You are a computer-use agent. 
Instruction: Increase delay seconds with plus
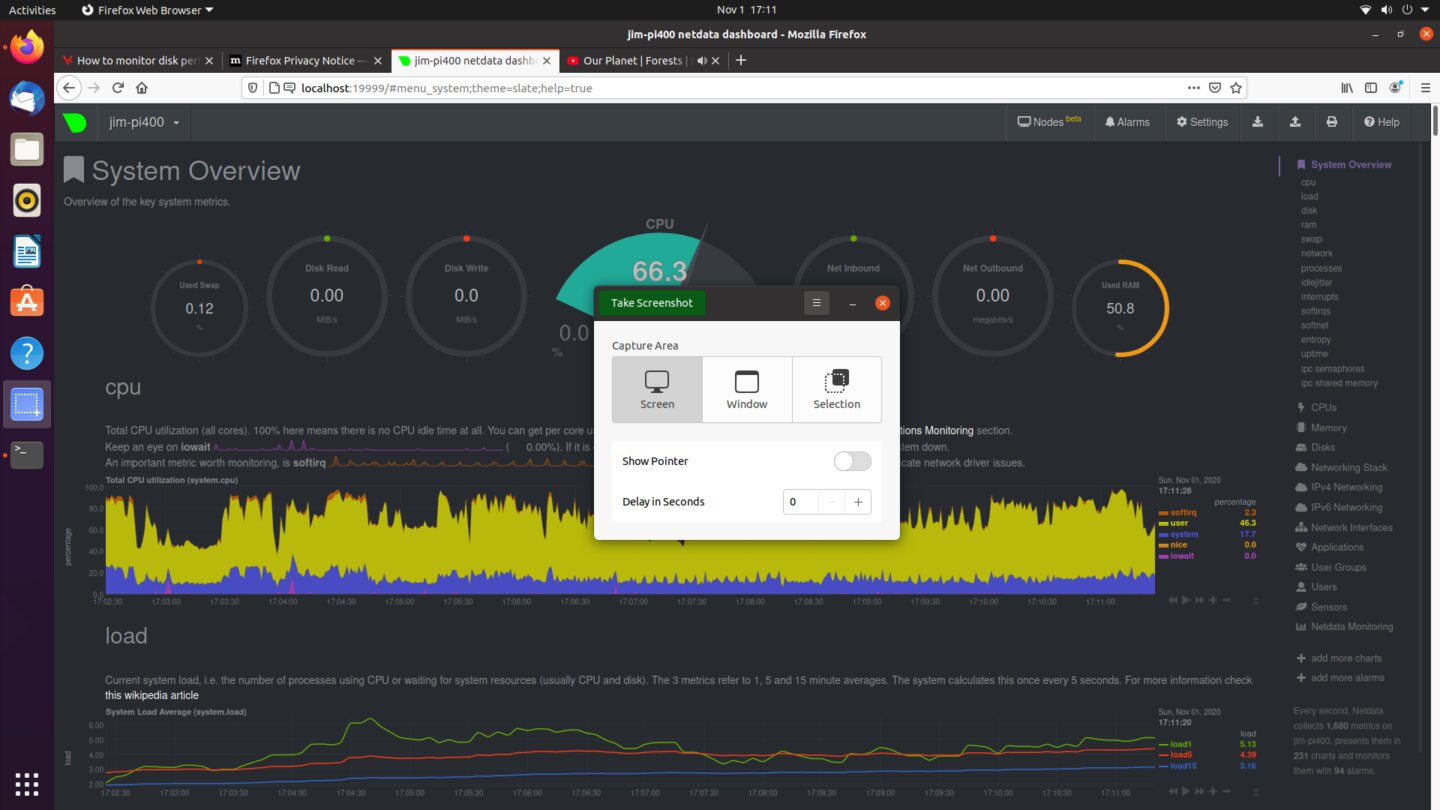(x=858, y=502)
